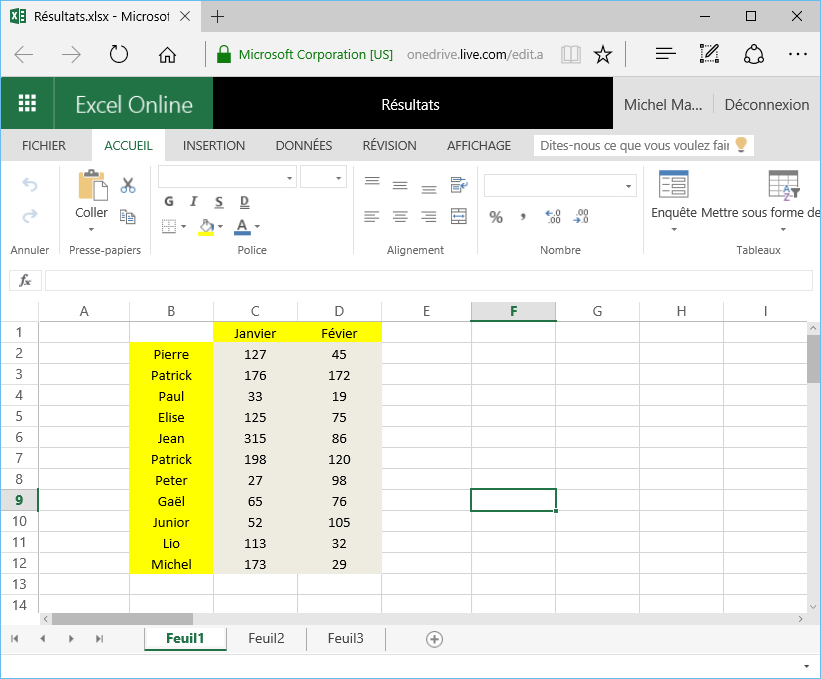Click the Cut scissors icon

point(128,185)
